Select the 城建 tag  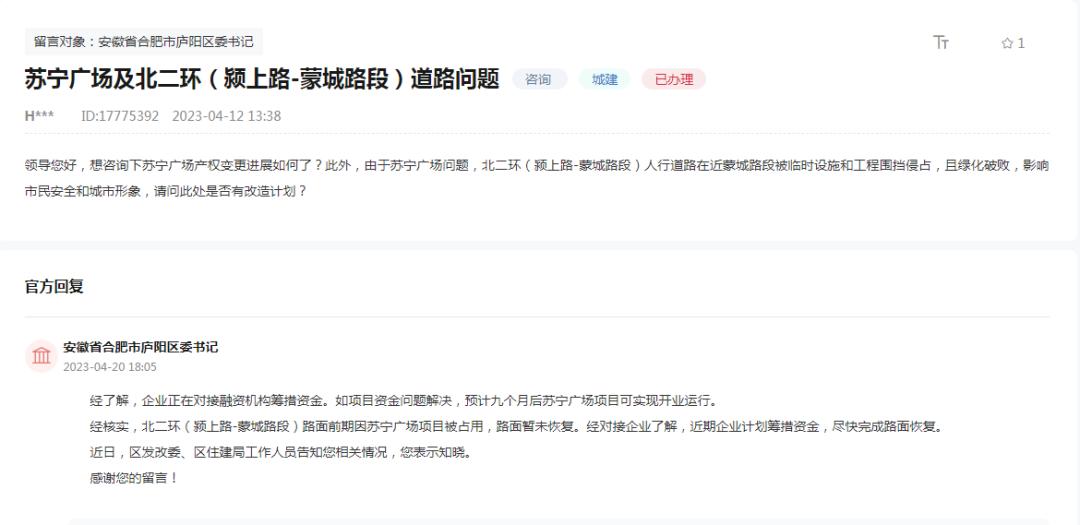point(605,79)
